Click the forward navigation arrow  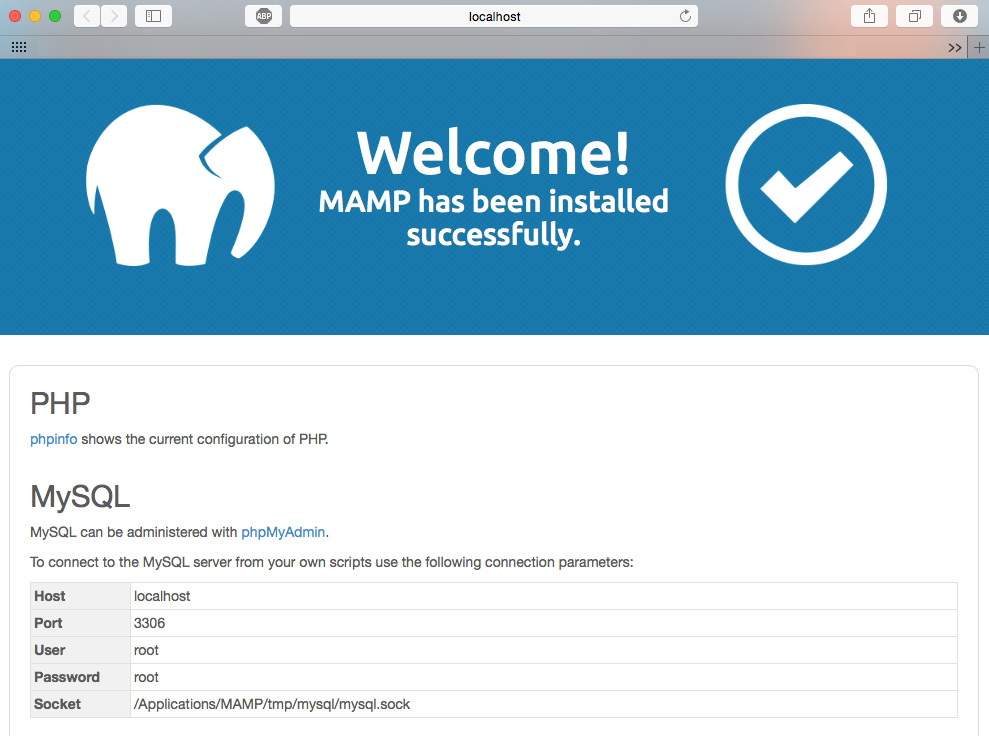pos(114,16)
